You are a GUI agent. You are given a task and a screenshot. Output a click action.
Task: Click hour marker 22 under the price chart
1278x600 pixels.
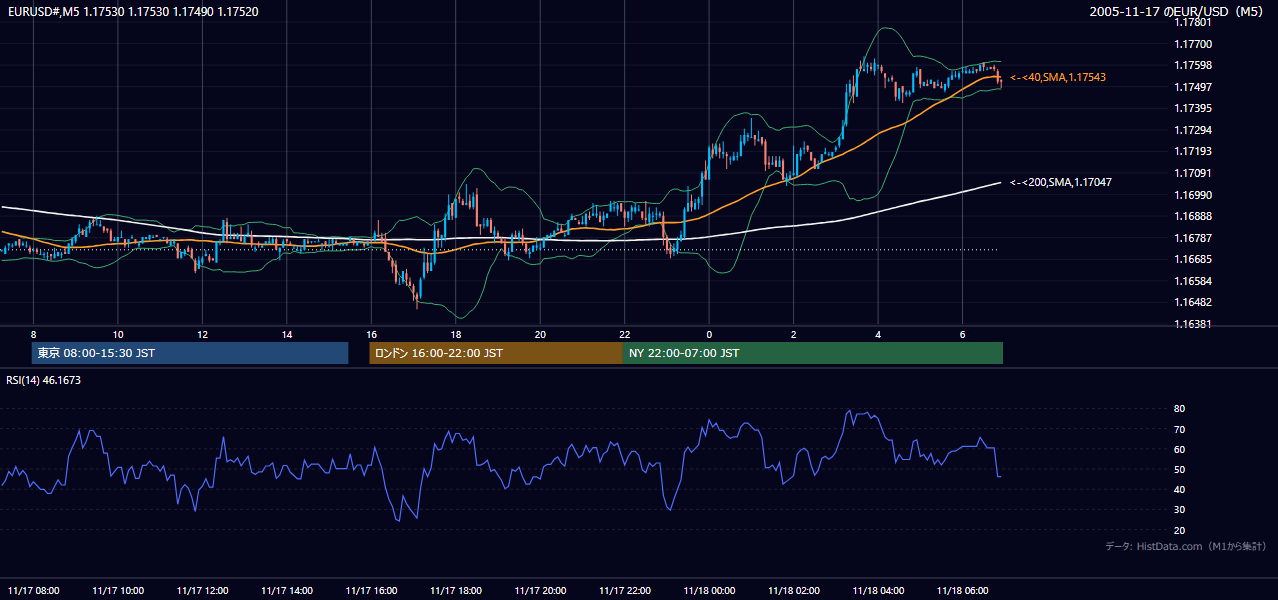click(625, 334)
